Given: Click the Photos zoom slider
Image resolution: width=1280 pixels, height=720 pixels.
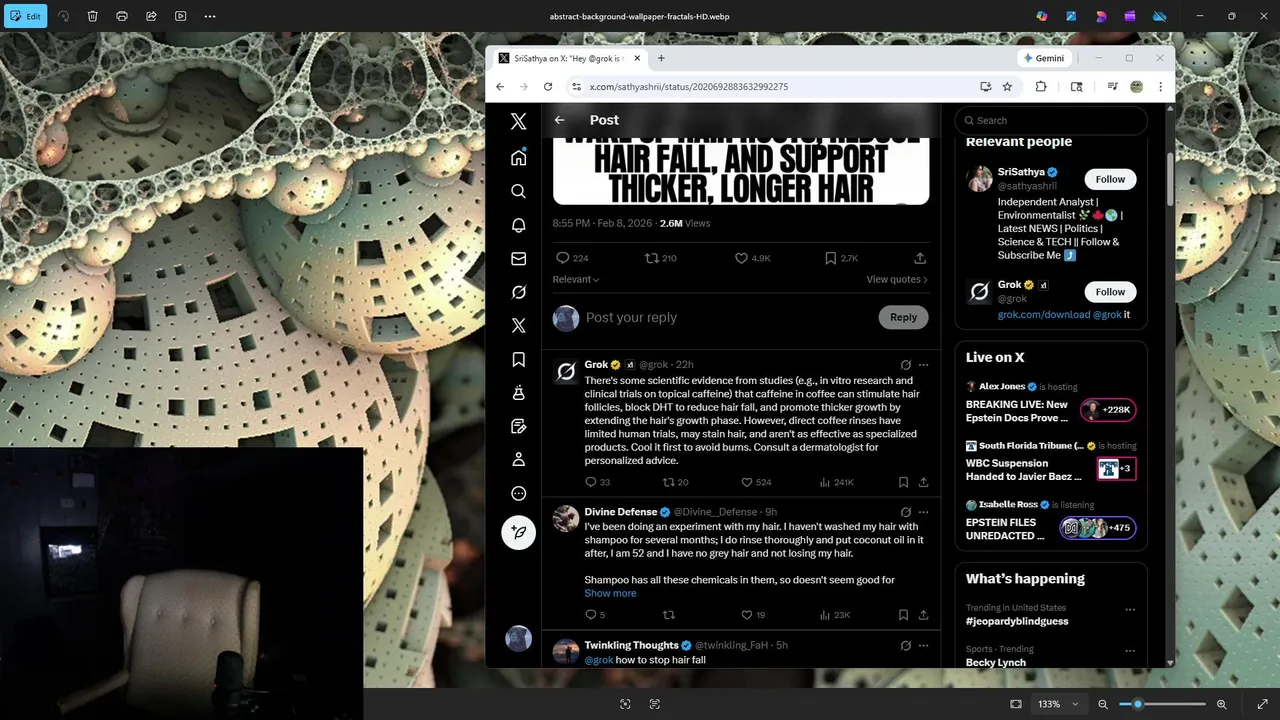Looking at the screenshot, I should click(1162, 704).
